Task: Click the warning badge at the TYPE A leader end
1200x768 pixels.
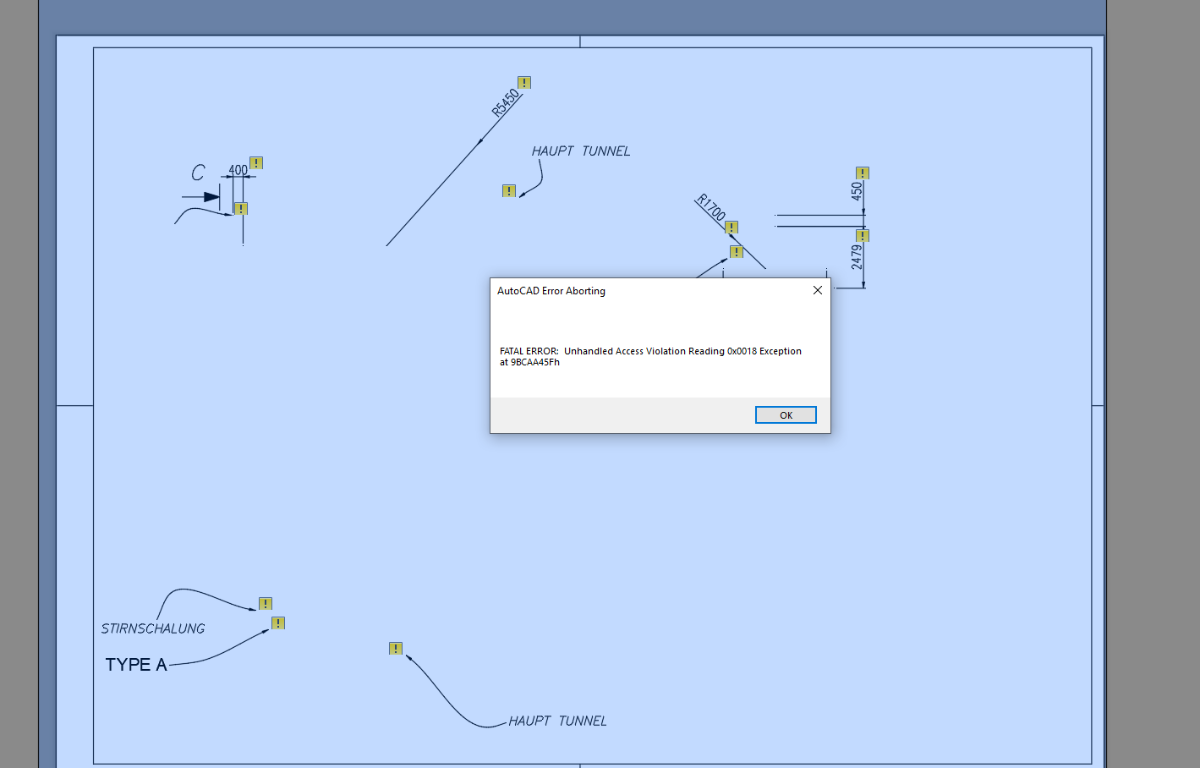Action: pyautogui.click(x=278, y=623)
